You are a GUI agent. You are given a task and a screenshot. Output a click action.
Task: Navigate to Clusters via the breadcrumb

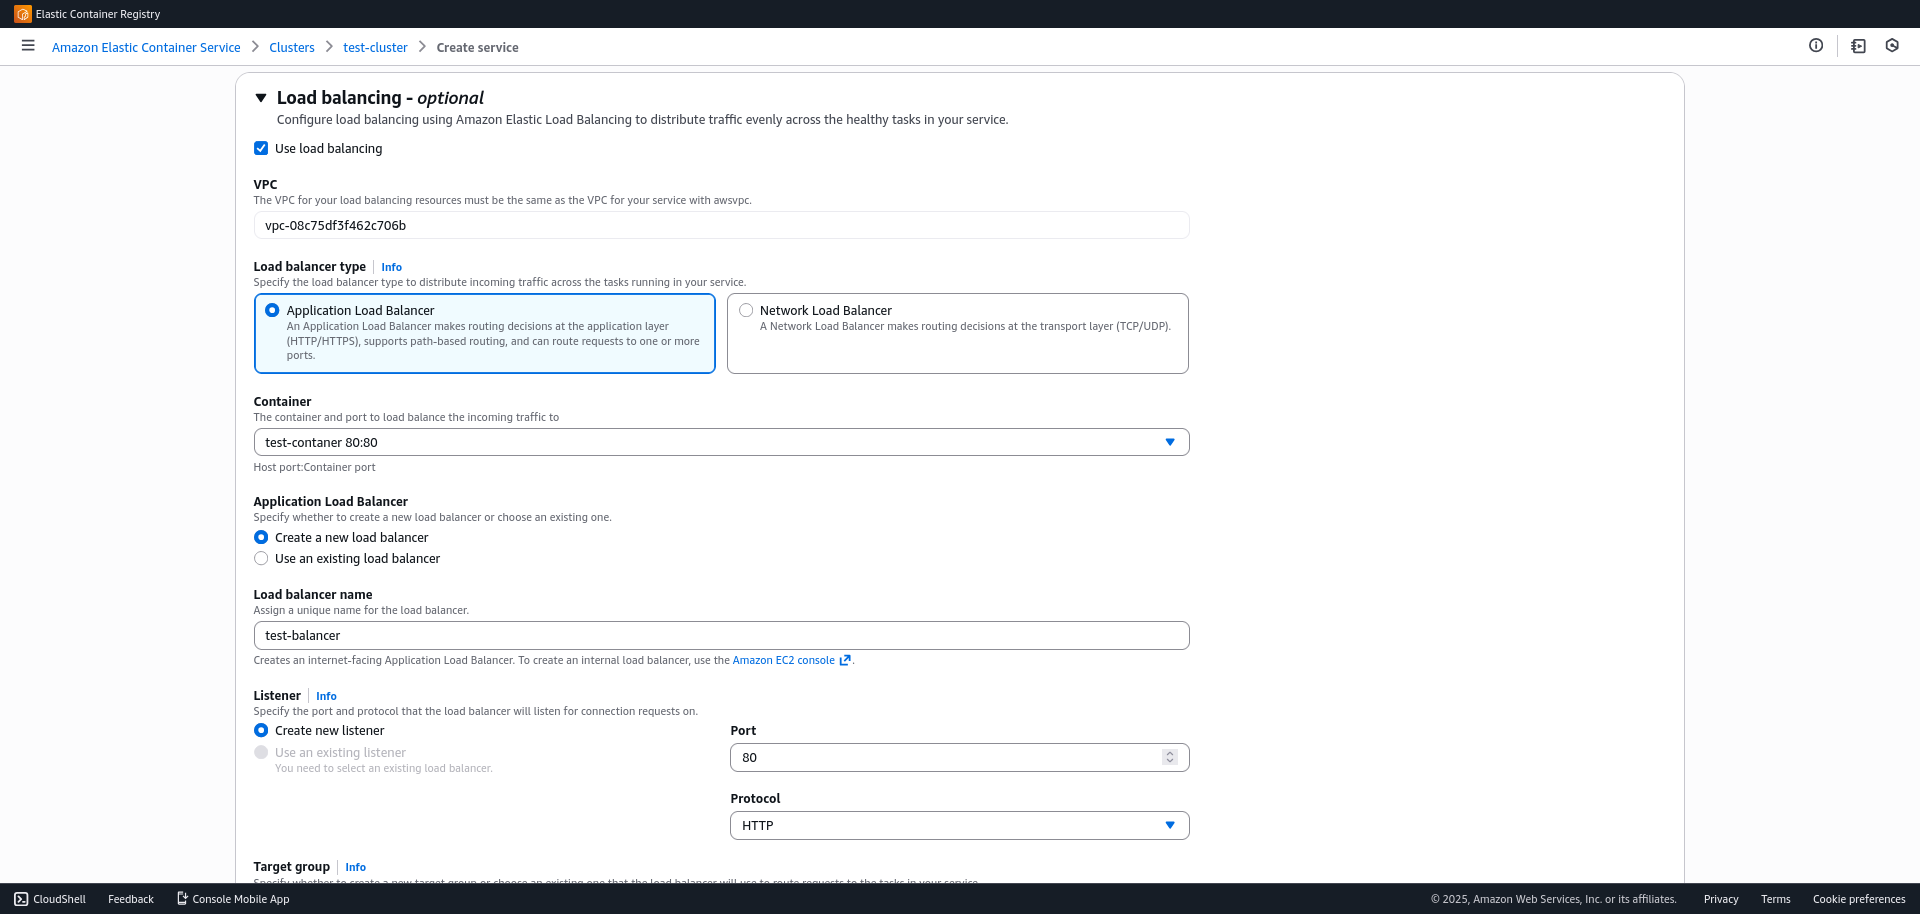tap(291, 46)
